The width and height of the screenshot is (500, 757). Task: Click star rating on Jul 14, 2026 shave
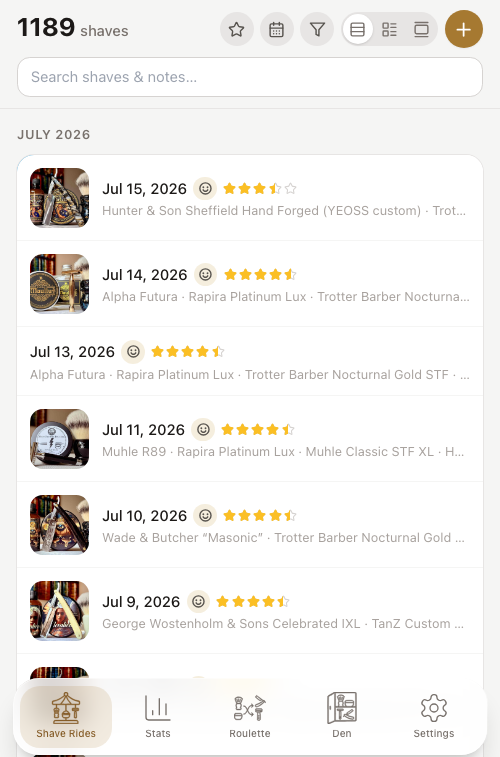tap(261, 275)
